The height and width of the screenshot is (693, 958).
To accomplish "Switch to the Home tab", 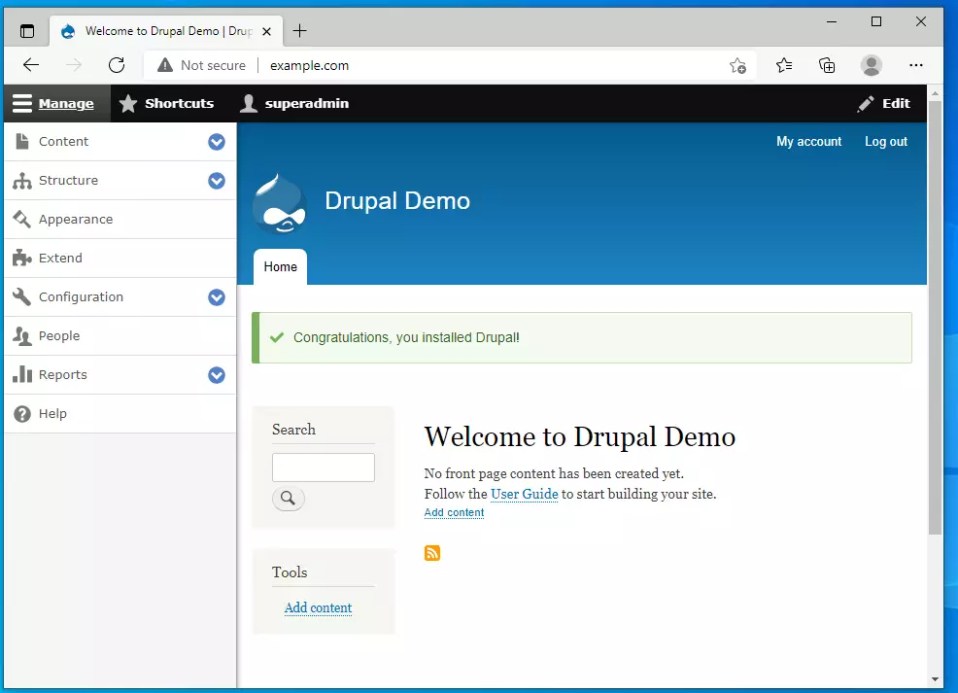I will 280,266.
